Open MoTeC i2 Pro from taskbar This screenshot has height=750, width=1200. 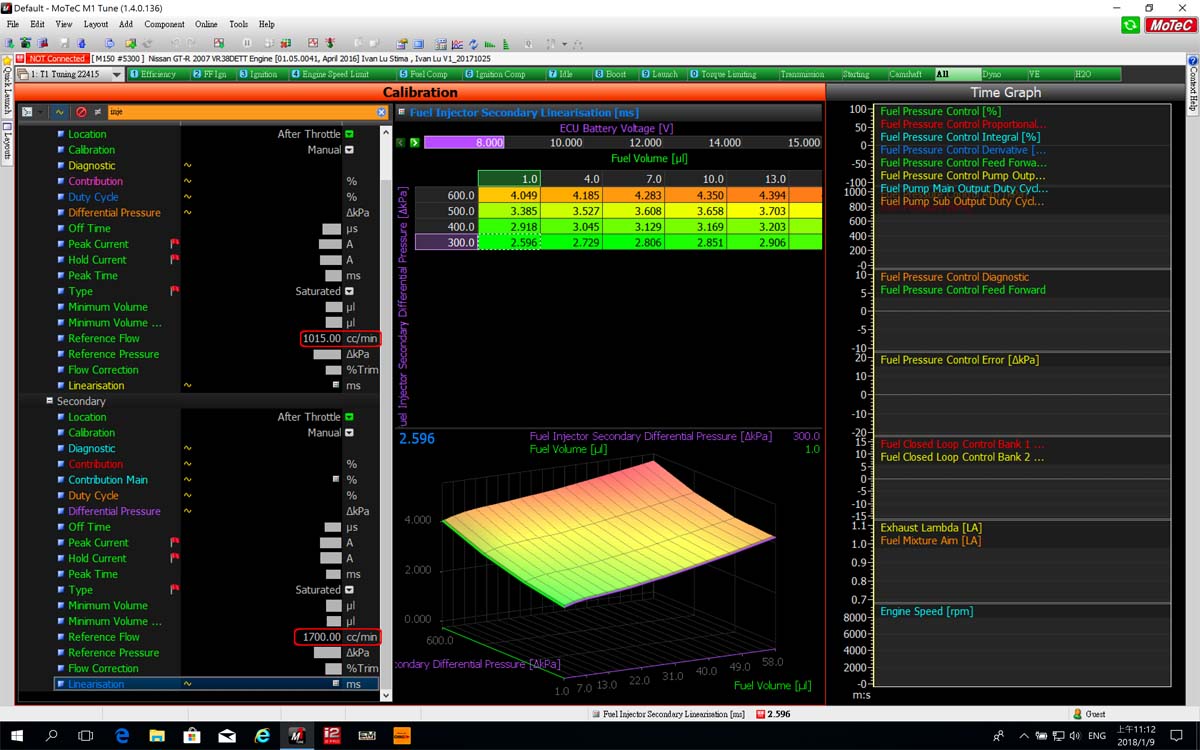[x=332, y=735]
